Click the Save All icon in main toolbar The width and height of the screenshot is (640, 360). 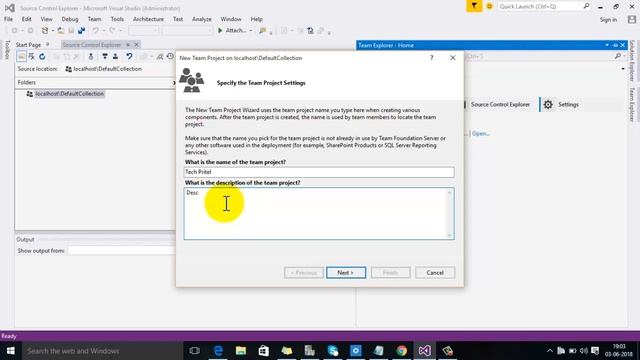point(81,31)
